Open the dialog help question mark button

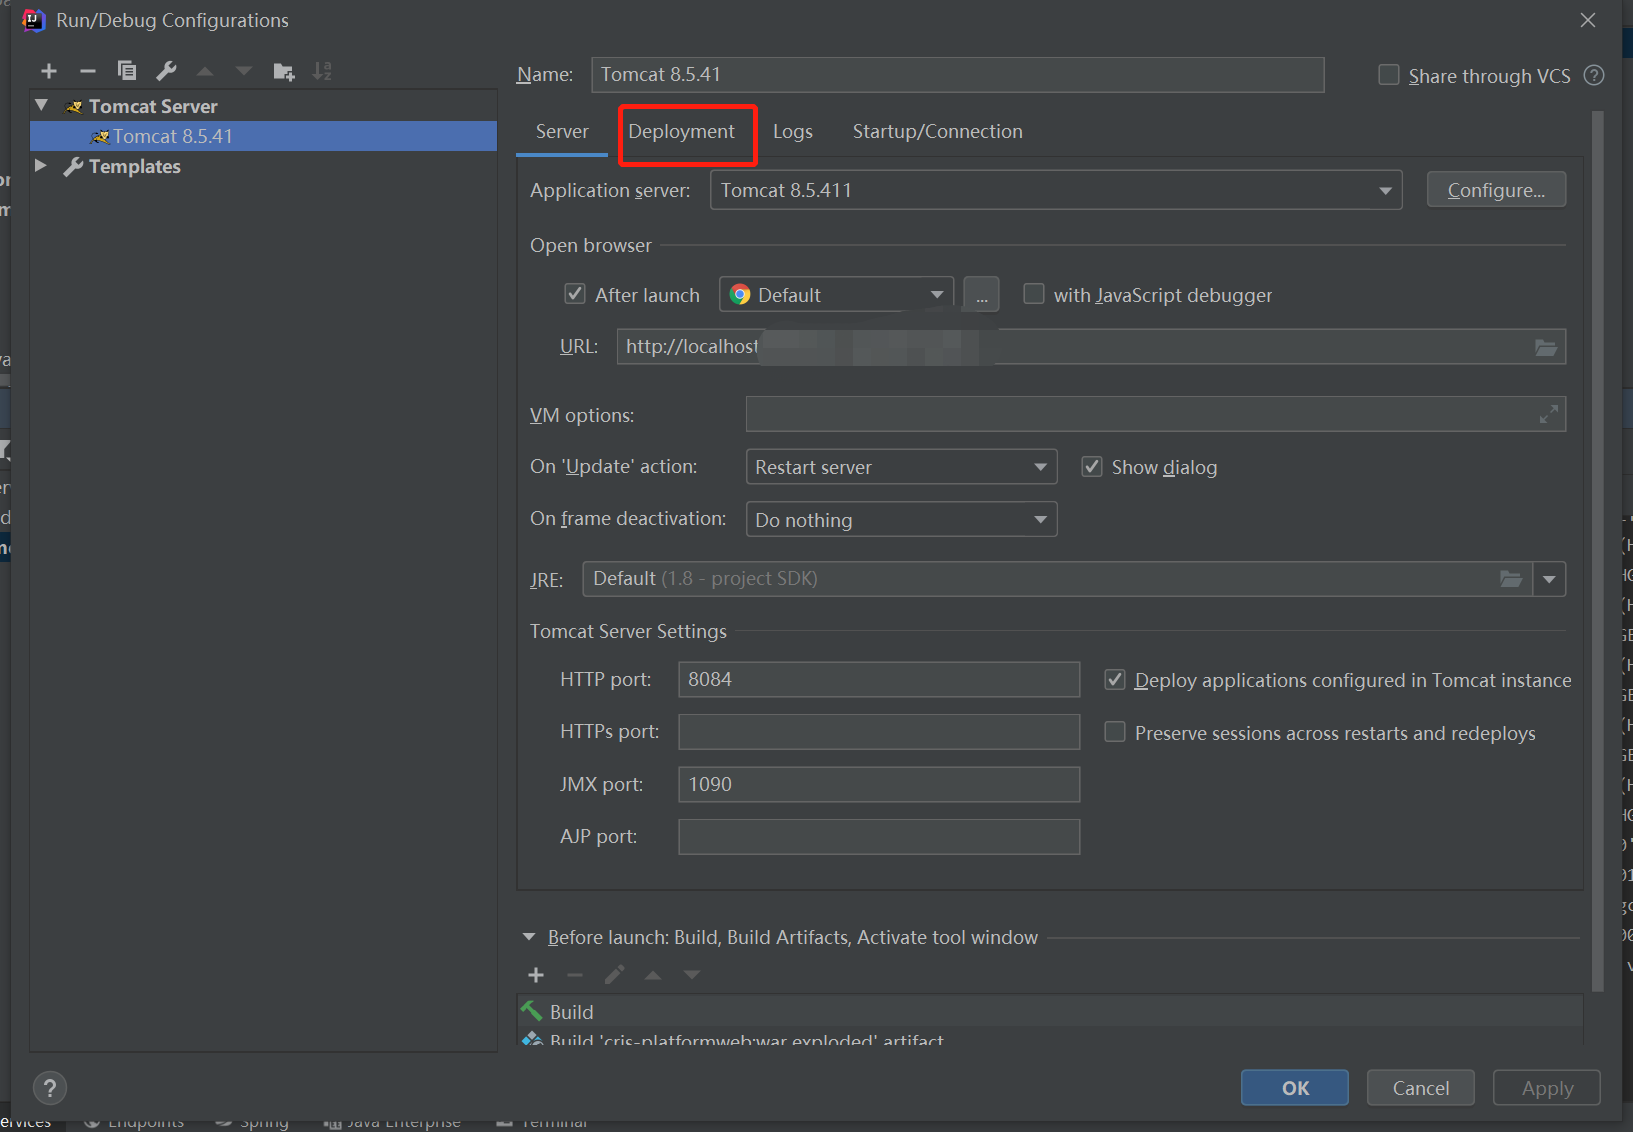pyautogui.click(x=50, y=1088)
